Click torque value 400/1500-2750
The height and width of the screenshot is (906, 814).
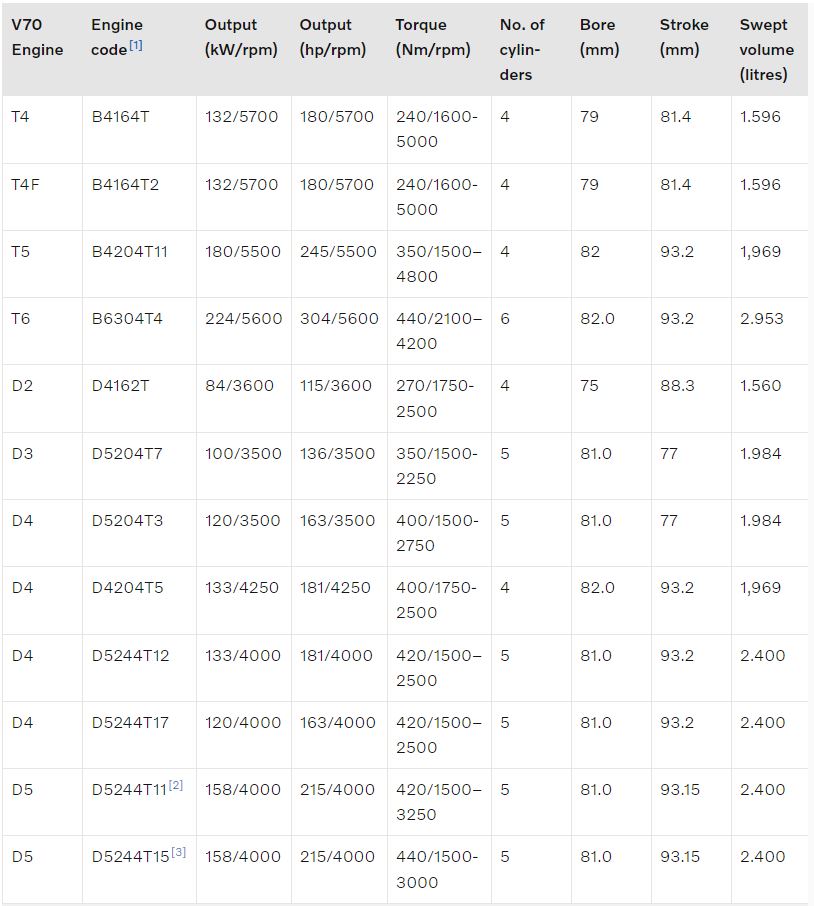pos(437,533)
